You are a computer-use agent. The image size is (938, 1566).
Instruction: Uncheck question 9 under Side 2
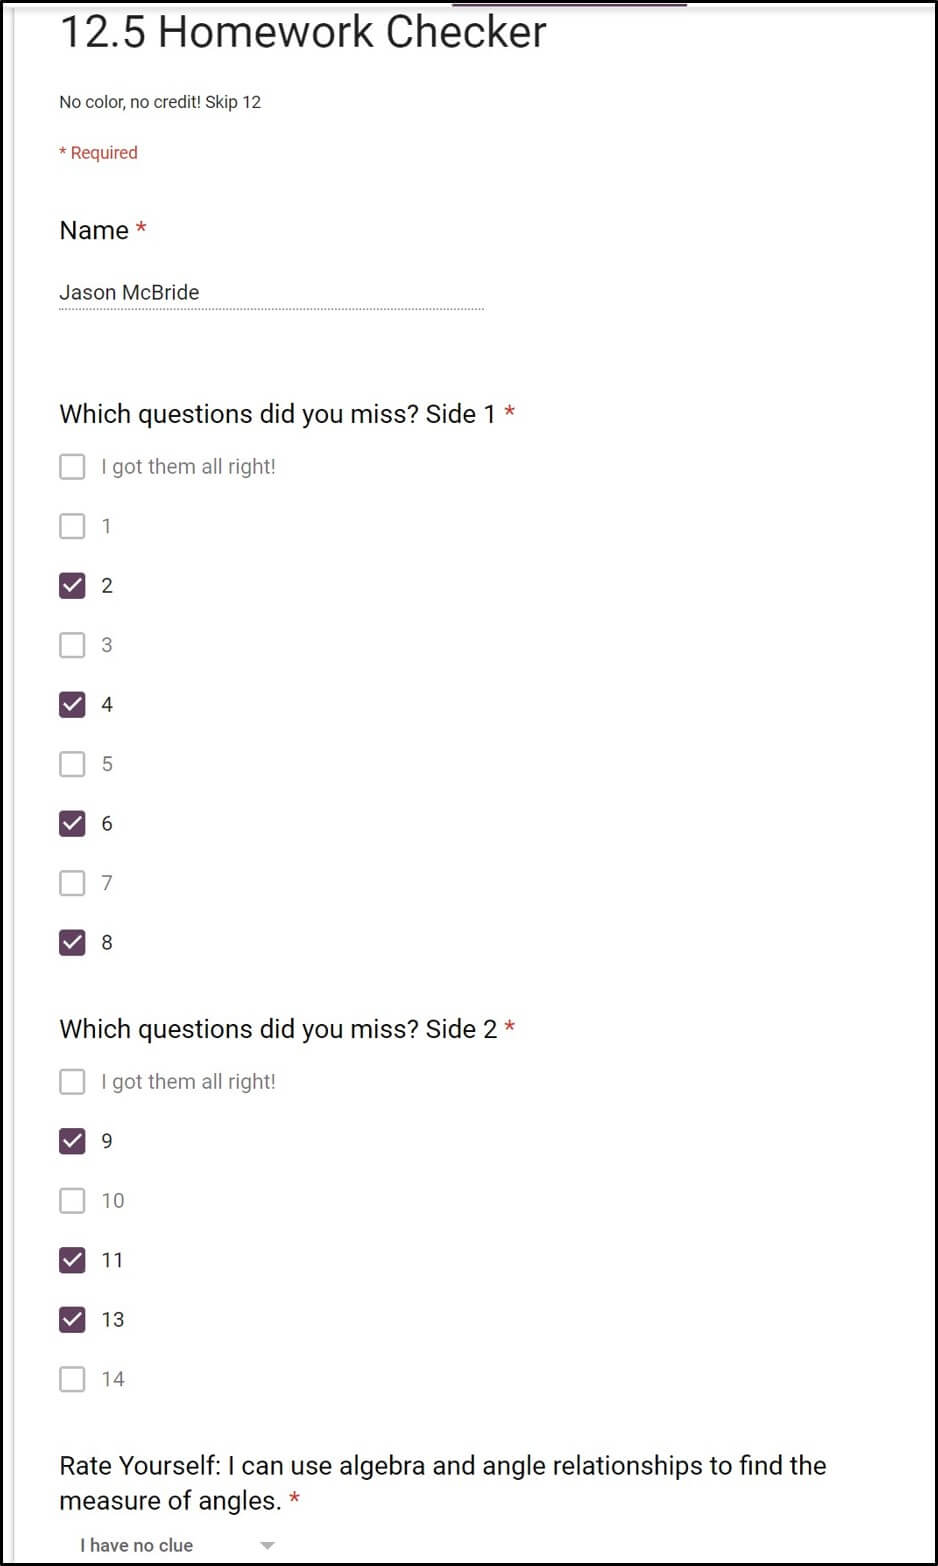tap(72, 1141)
